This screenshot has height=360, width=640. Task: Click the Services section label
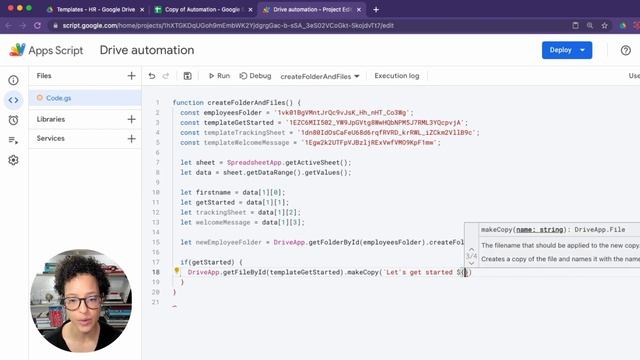(51, 138)
